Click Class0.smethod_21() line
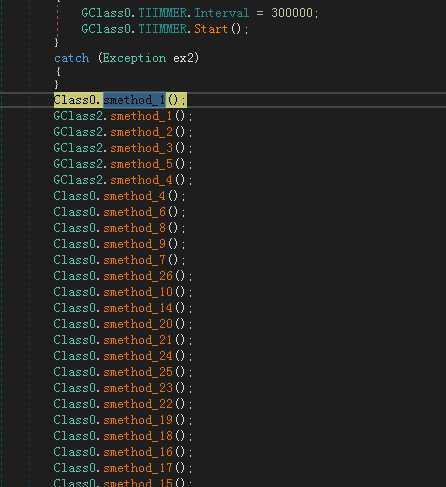 coord(123,340)
